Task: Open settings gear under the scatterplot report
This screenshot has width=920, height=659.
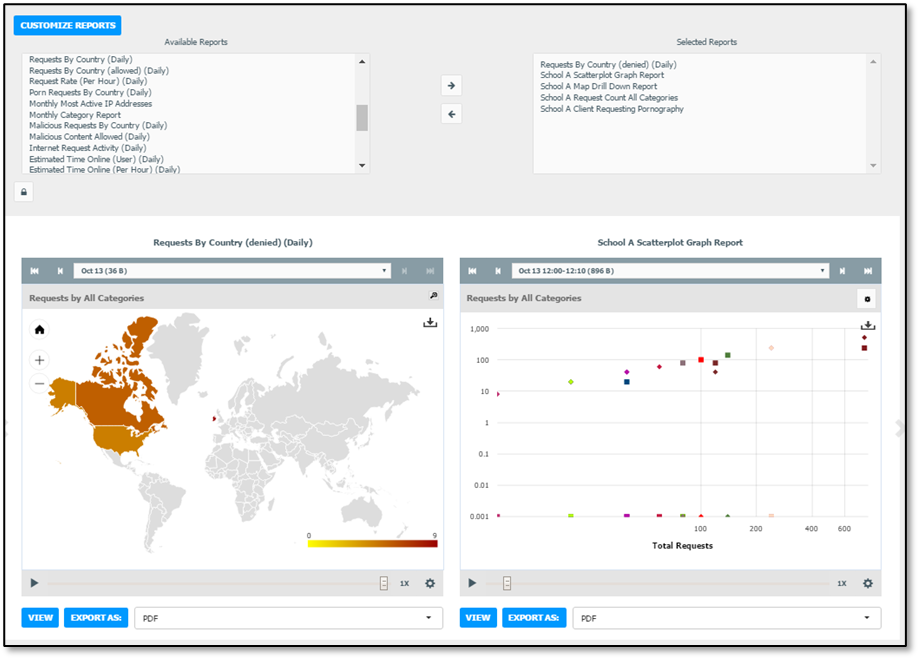Action: point(868,583)
